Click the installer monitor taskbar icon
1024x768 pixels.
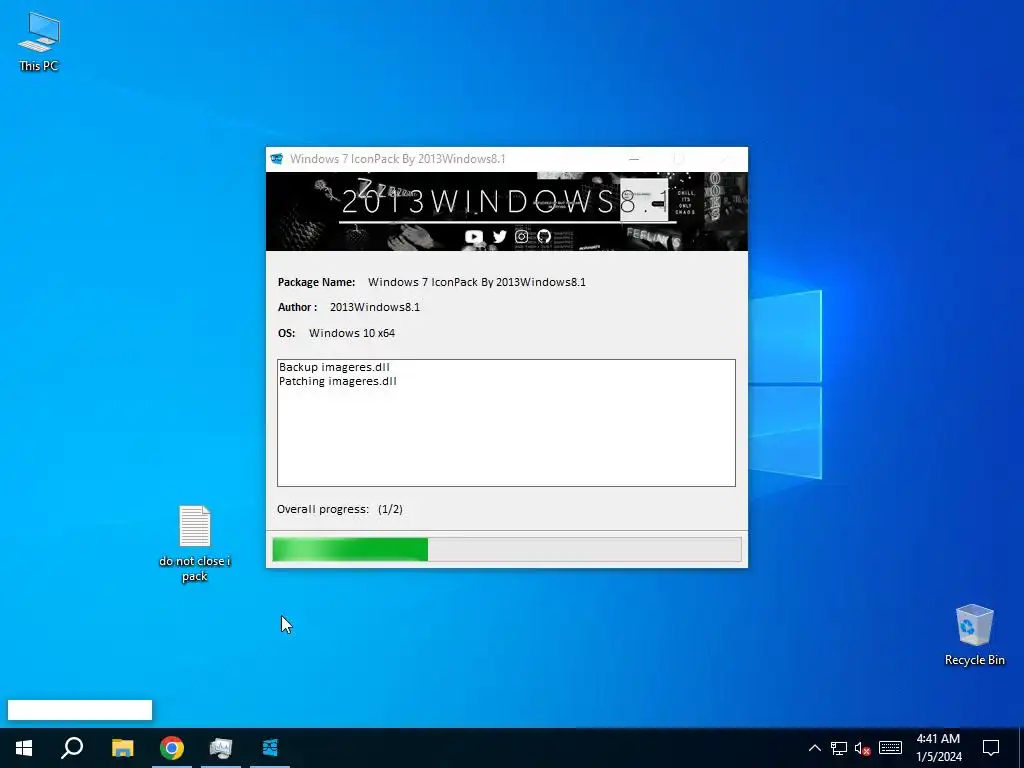tap(221, 748)
